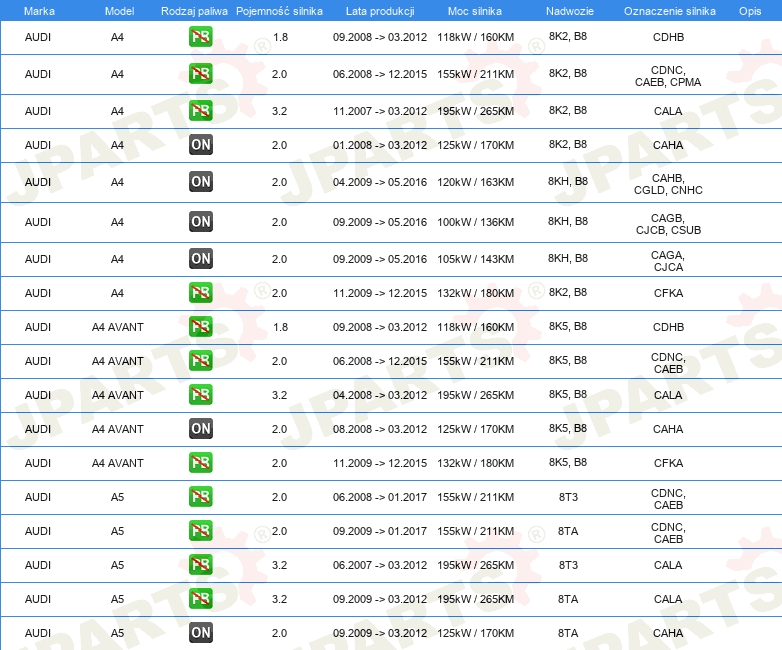782x650 pixels.
Task: Select the engine code cell CAGB, CJCB, CSUB
Action: (x=668, y=224)
